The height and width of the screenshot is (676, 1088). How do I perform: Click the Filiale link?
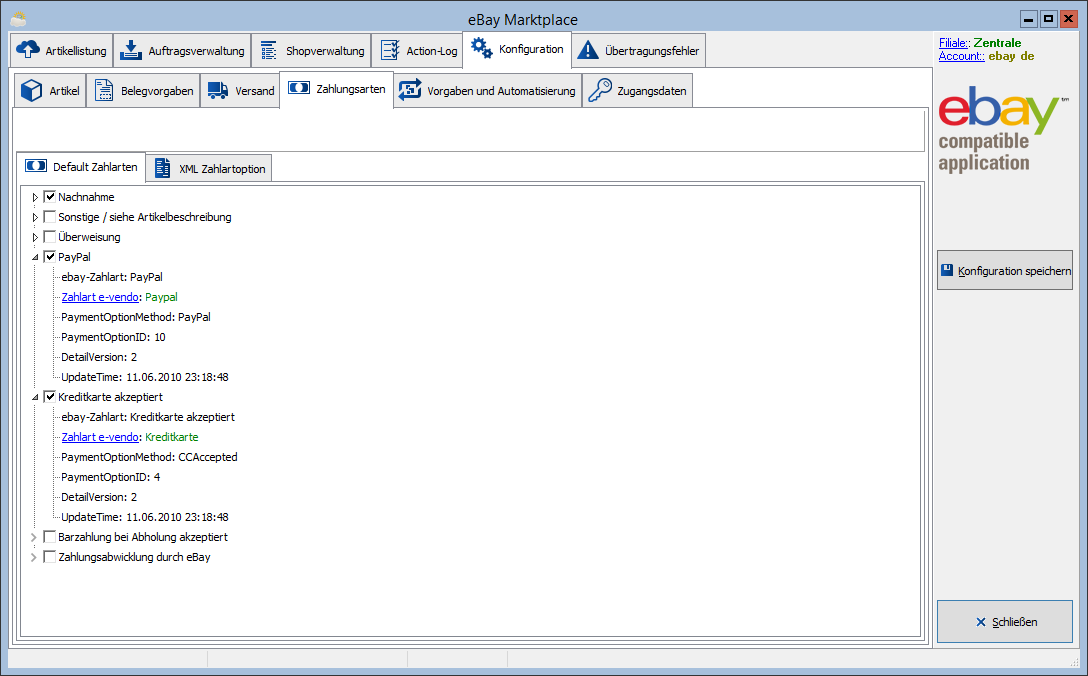(954, 43)
